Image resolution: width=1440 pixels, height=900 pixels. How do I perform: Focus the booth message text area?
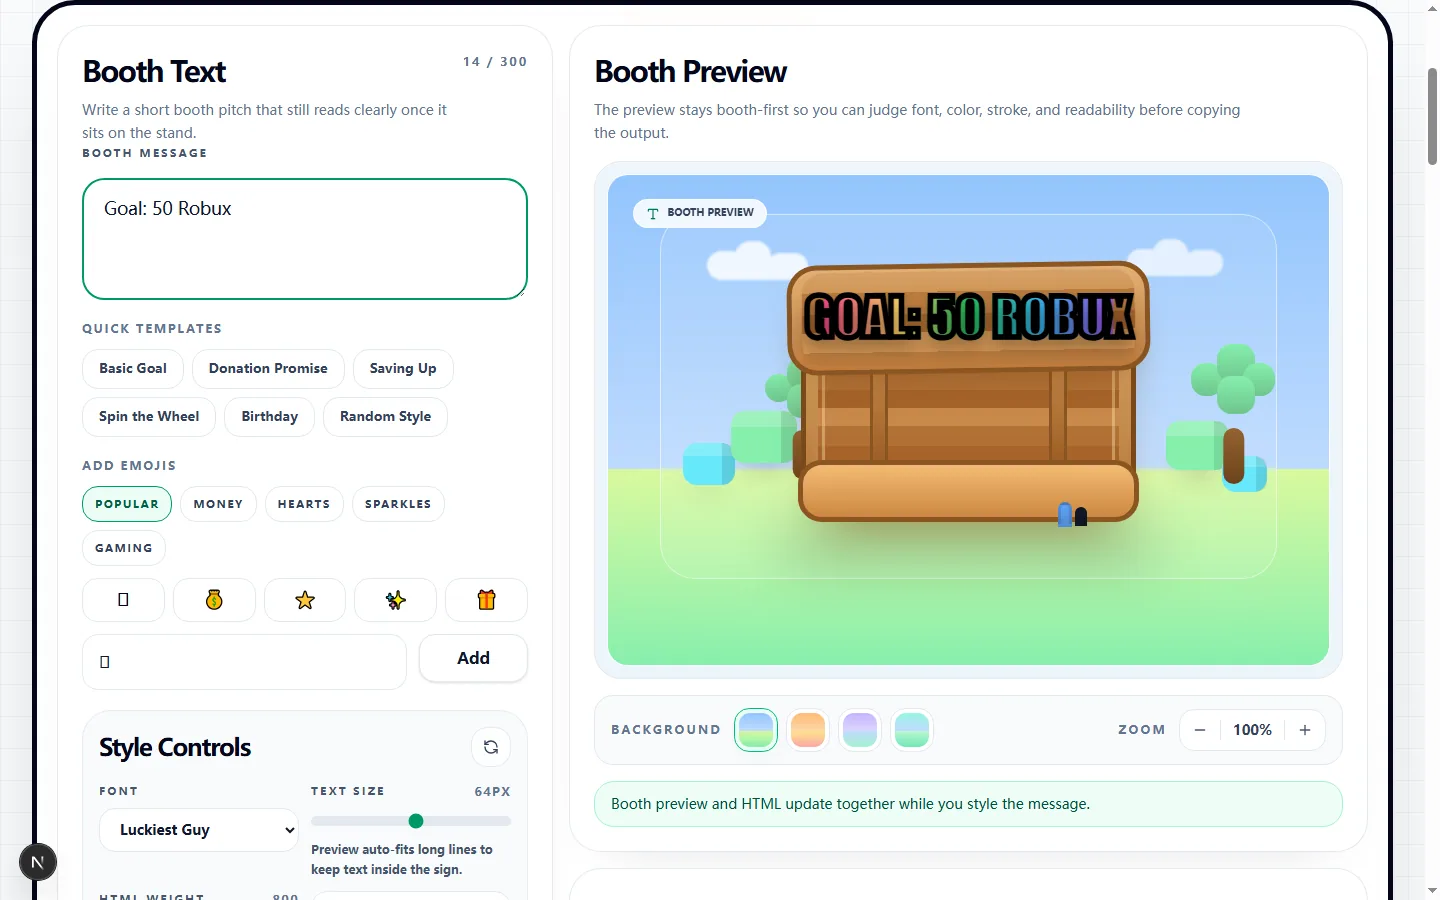[305, 239]
